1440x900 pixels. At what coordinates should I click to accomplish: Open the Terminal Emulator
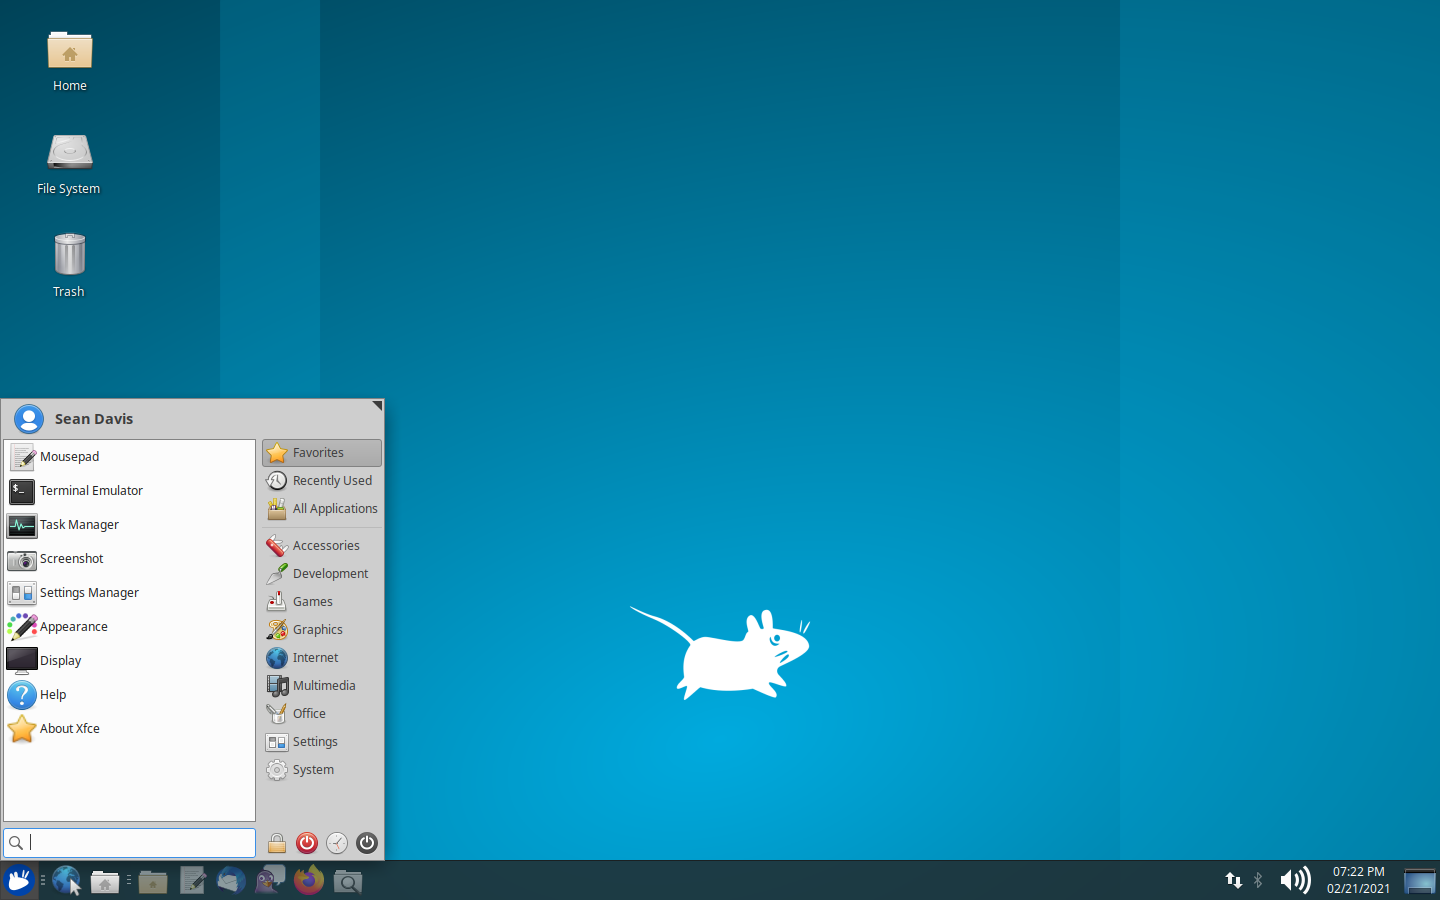pos(91,491)
